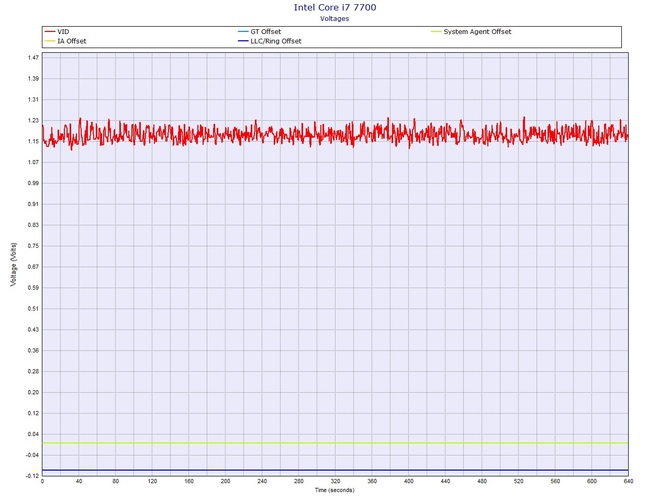This screenshot has width=670, height=502.
Task: Click the LLC/Ring Offset legend entry
Action: point(270,41)
